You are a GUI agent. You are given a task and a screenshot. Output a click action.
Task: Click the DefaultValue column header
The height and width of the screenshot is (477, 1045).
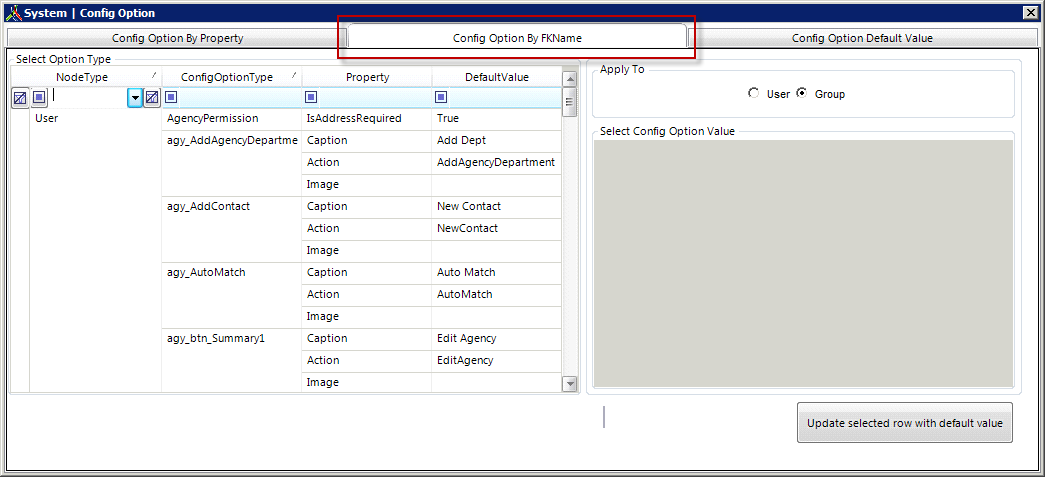(x=497, y=77)
